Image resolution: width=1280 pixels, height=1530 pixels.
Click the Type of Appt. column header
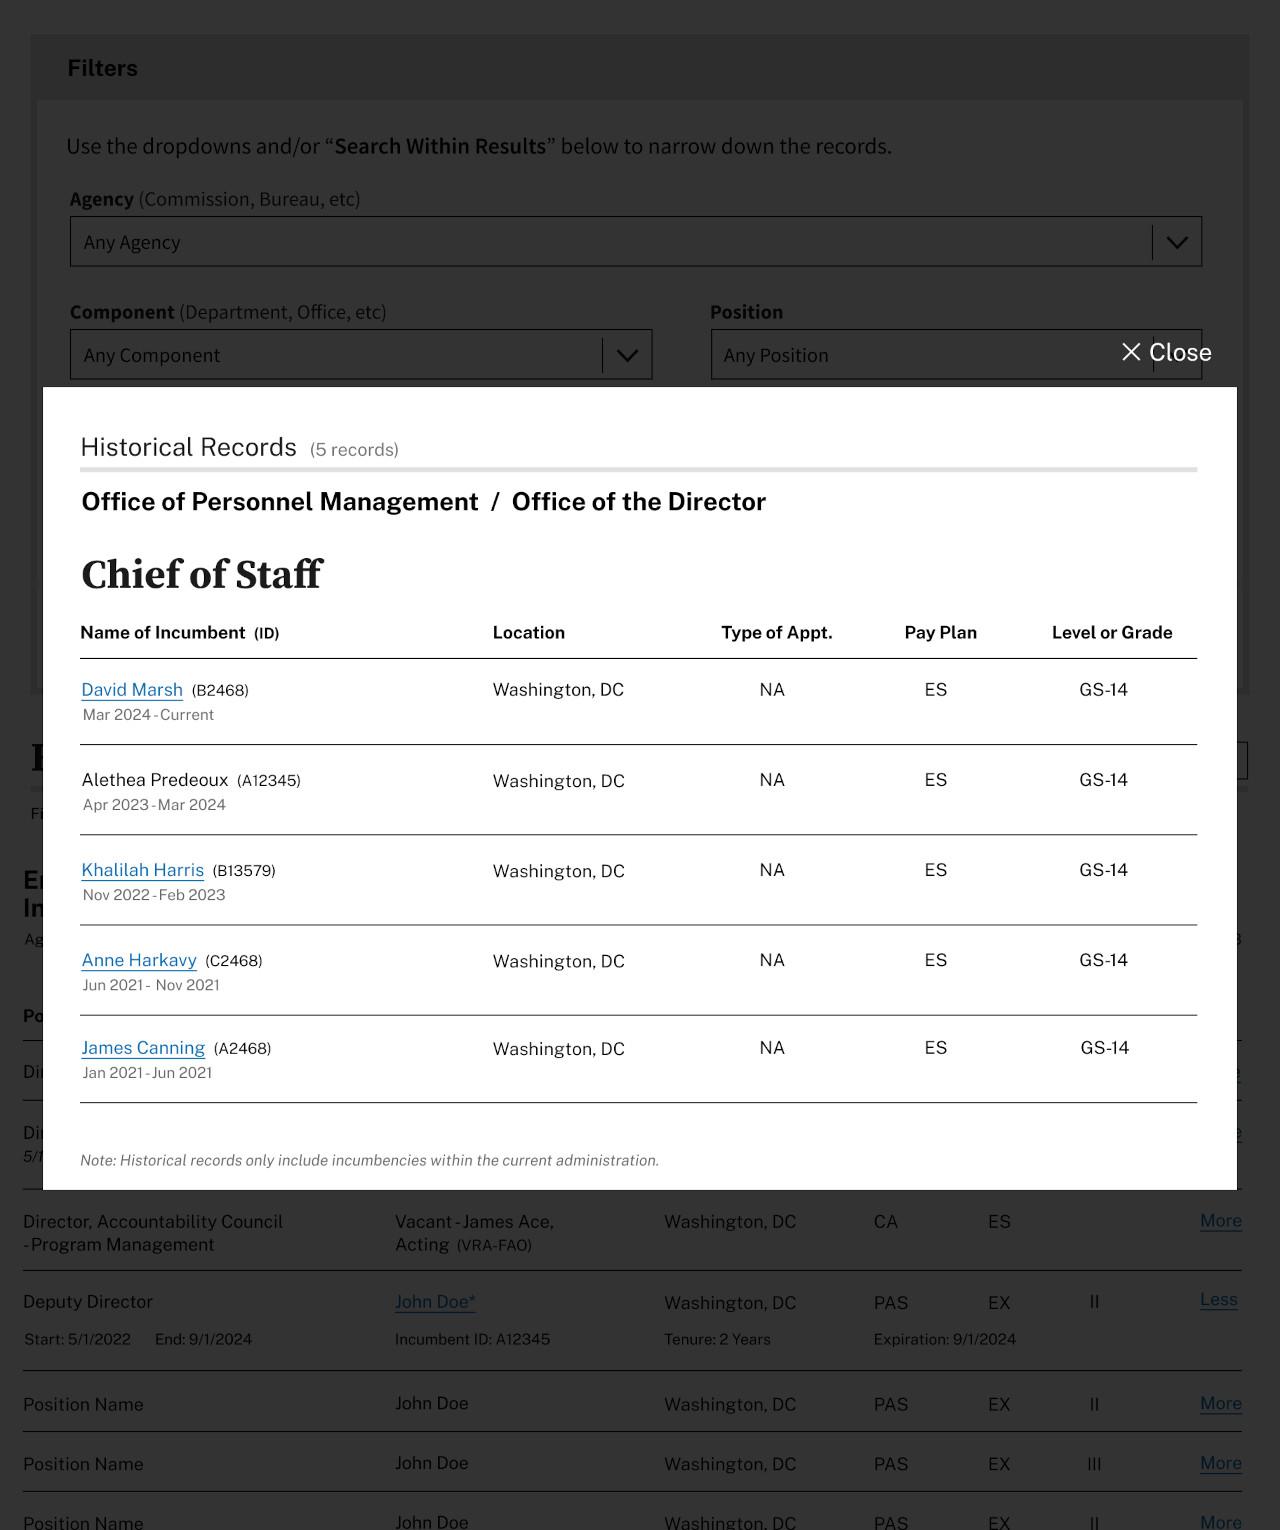click(777, 632)
